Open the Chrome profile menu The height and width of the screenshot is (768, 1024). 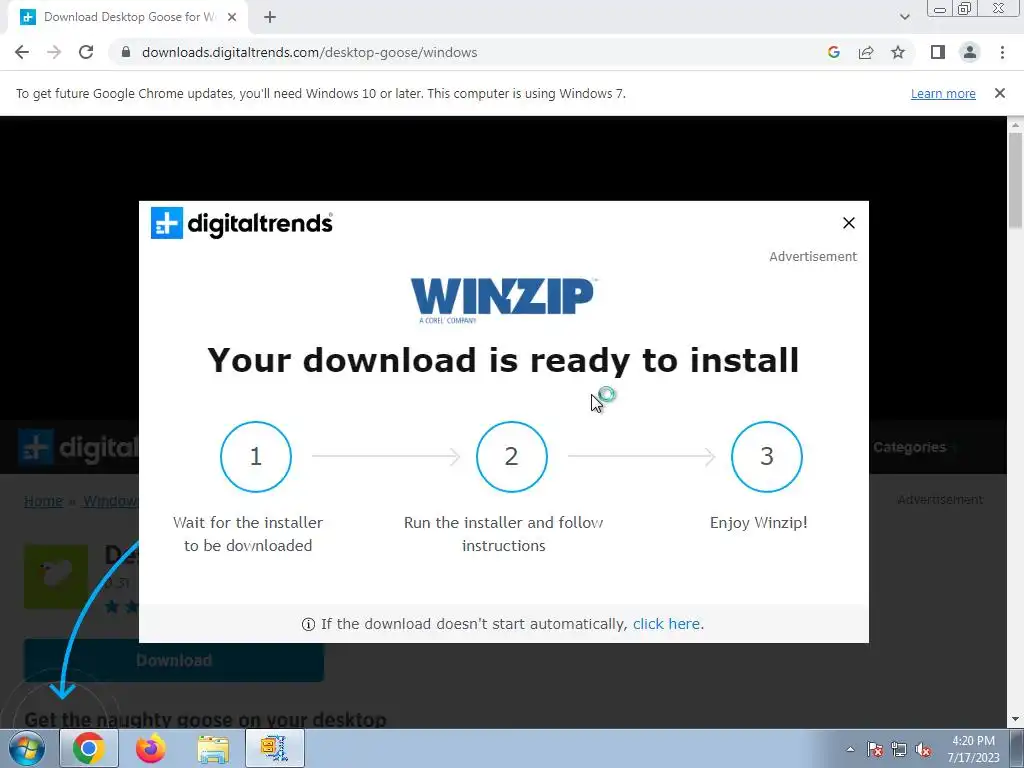pyautogui.click(x=970, y=52)
